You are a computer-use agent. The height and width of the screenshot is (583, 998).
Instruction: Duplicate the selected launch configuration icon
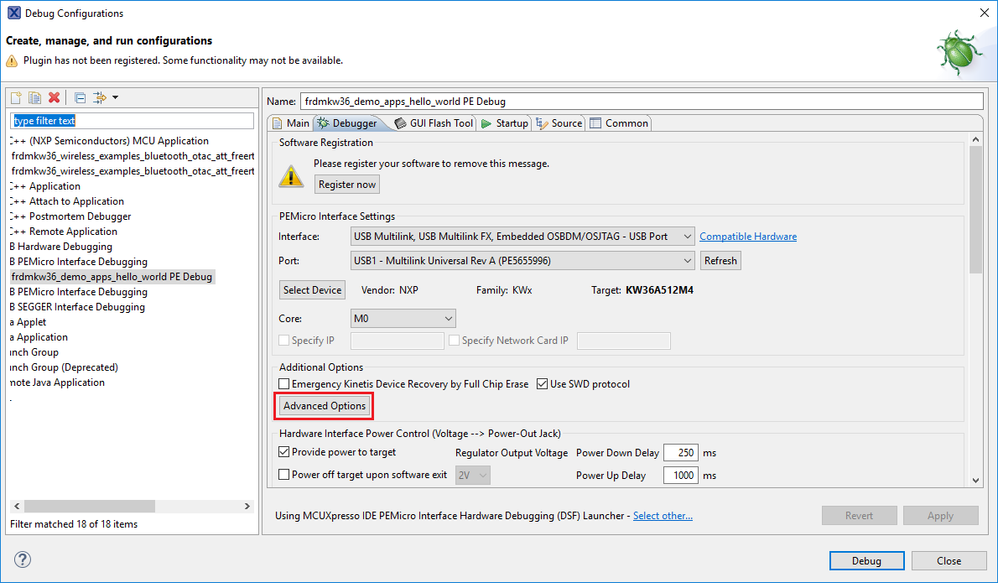[35, 97]
